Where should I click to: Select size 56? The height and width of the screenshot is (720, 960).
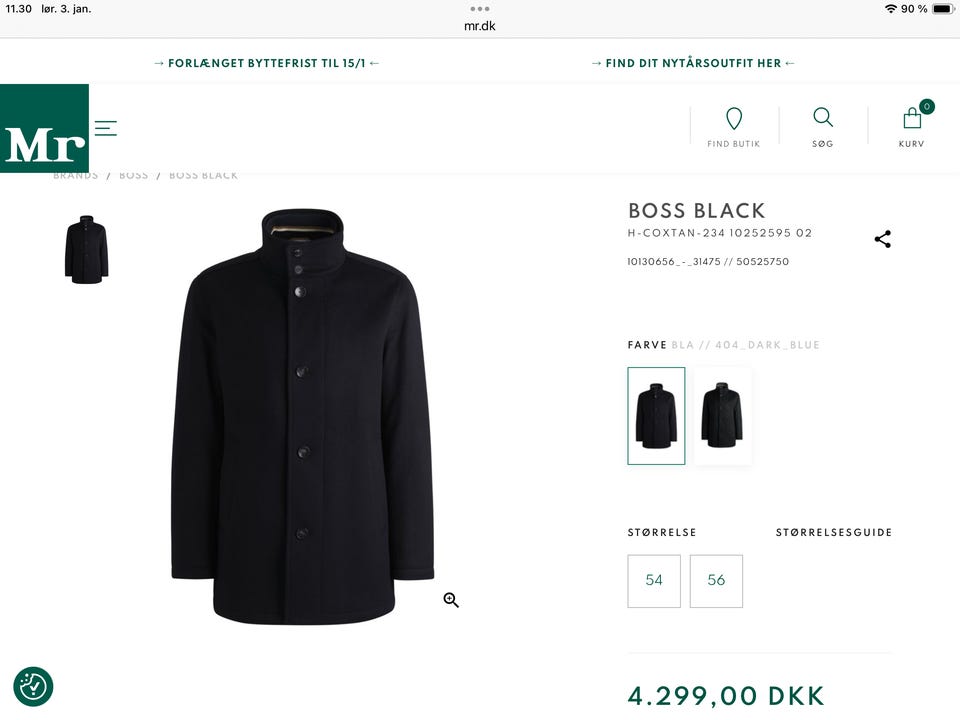coord(716,580)
